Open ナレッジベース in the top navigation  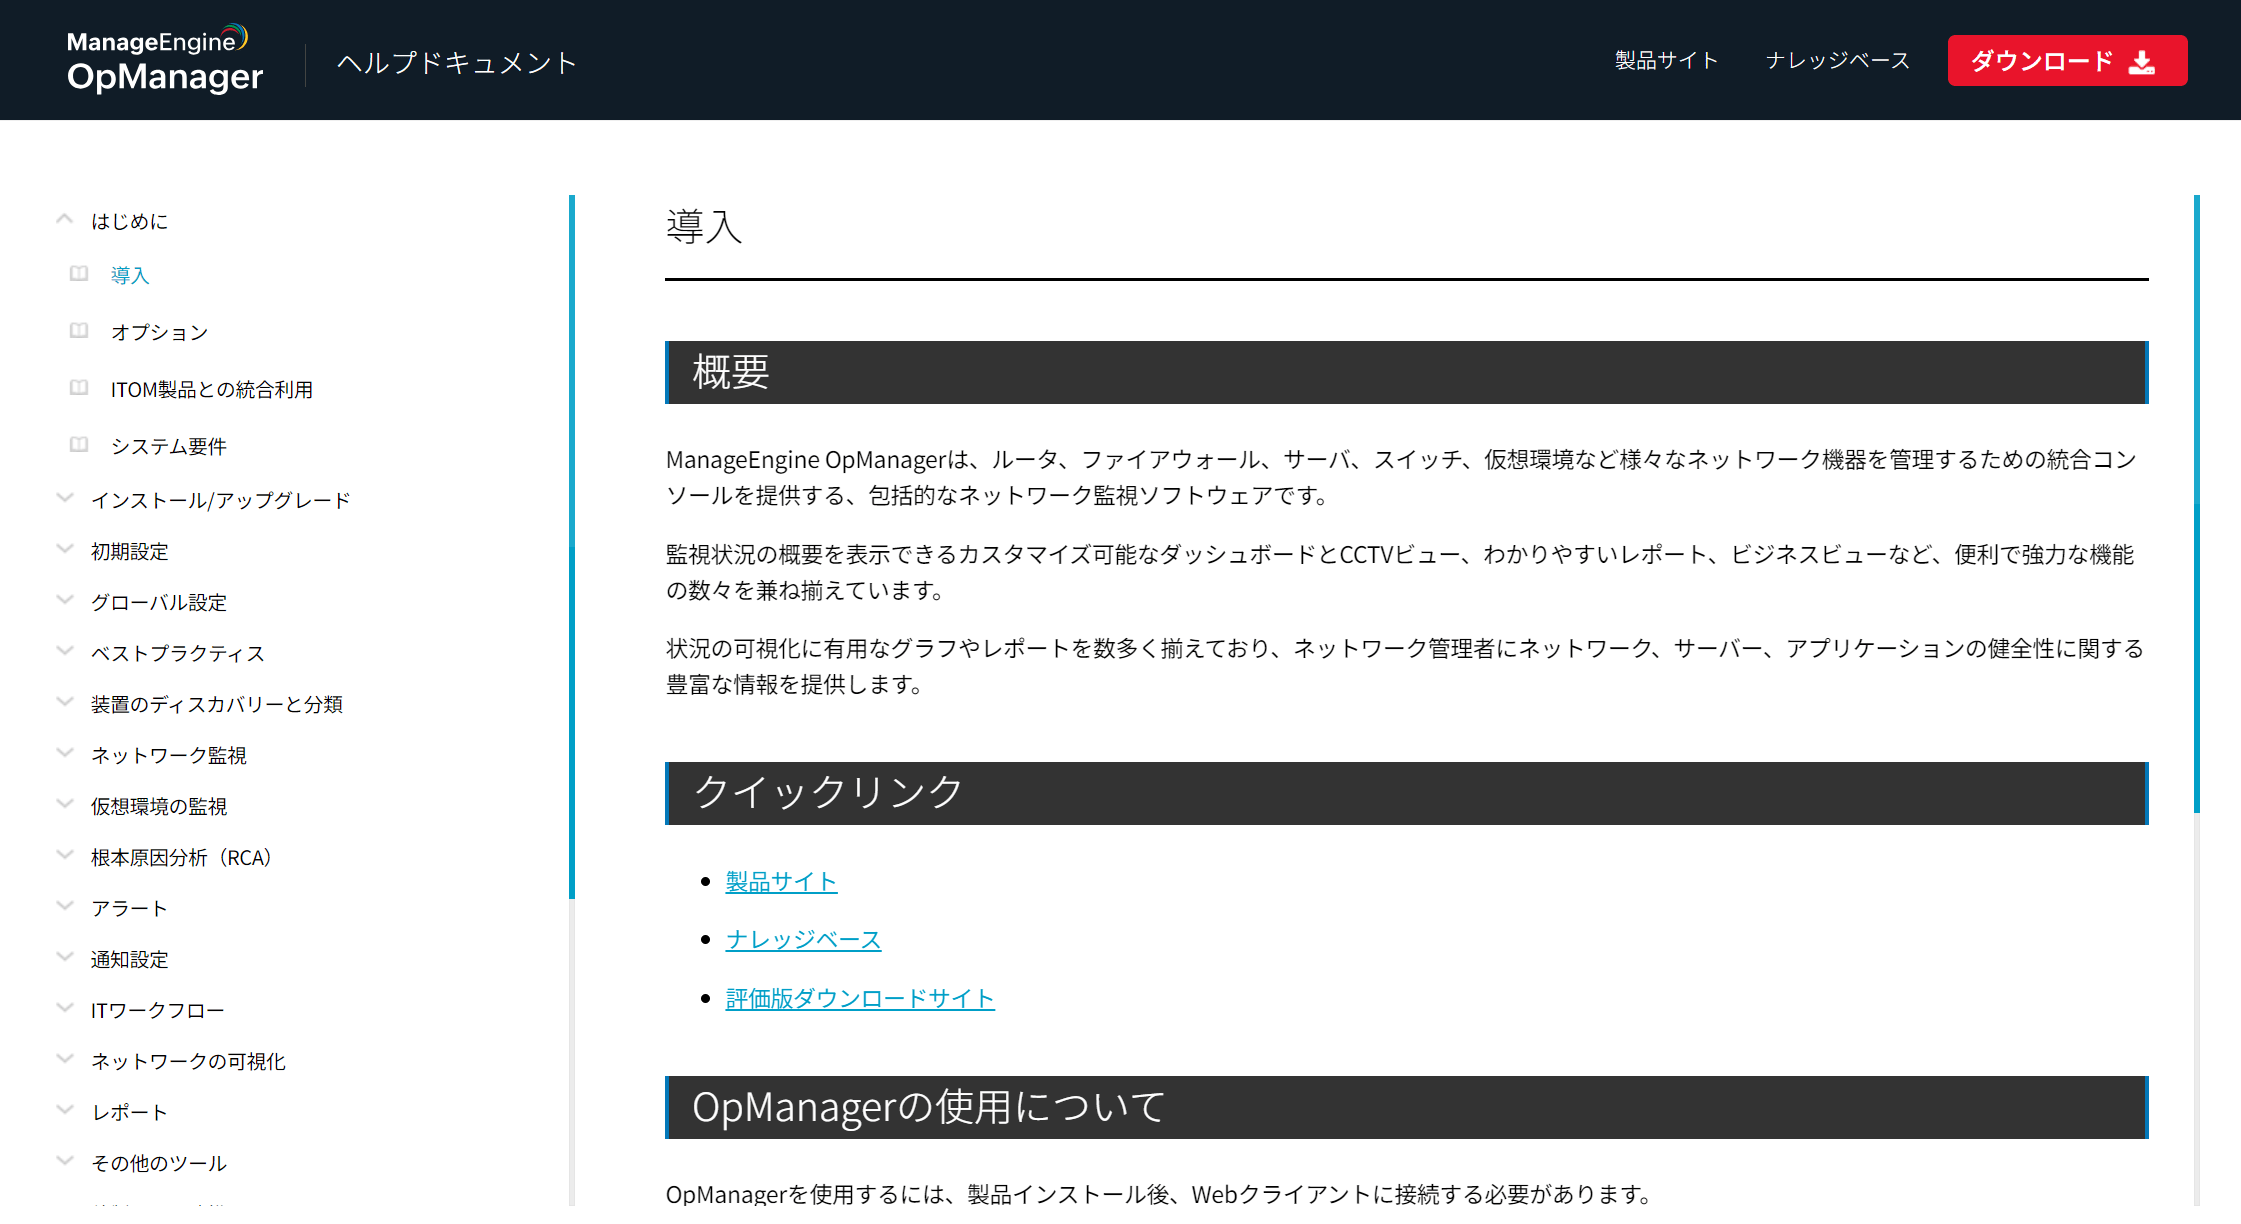point(1837,60)
